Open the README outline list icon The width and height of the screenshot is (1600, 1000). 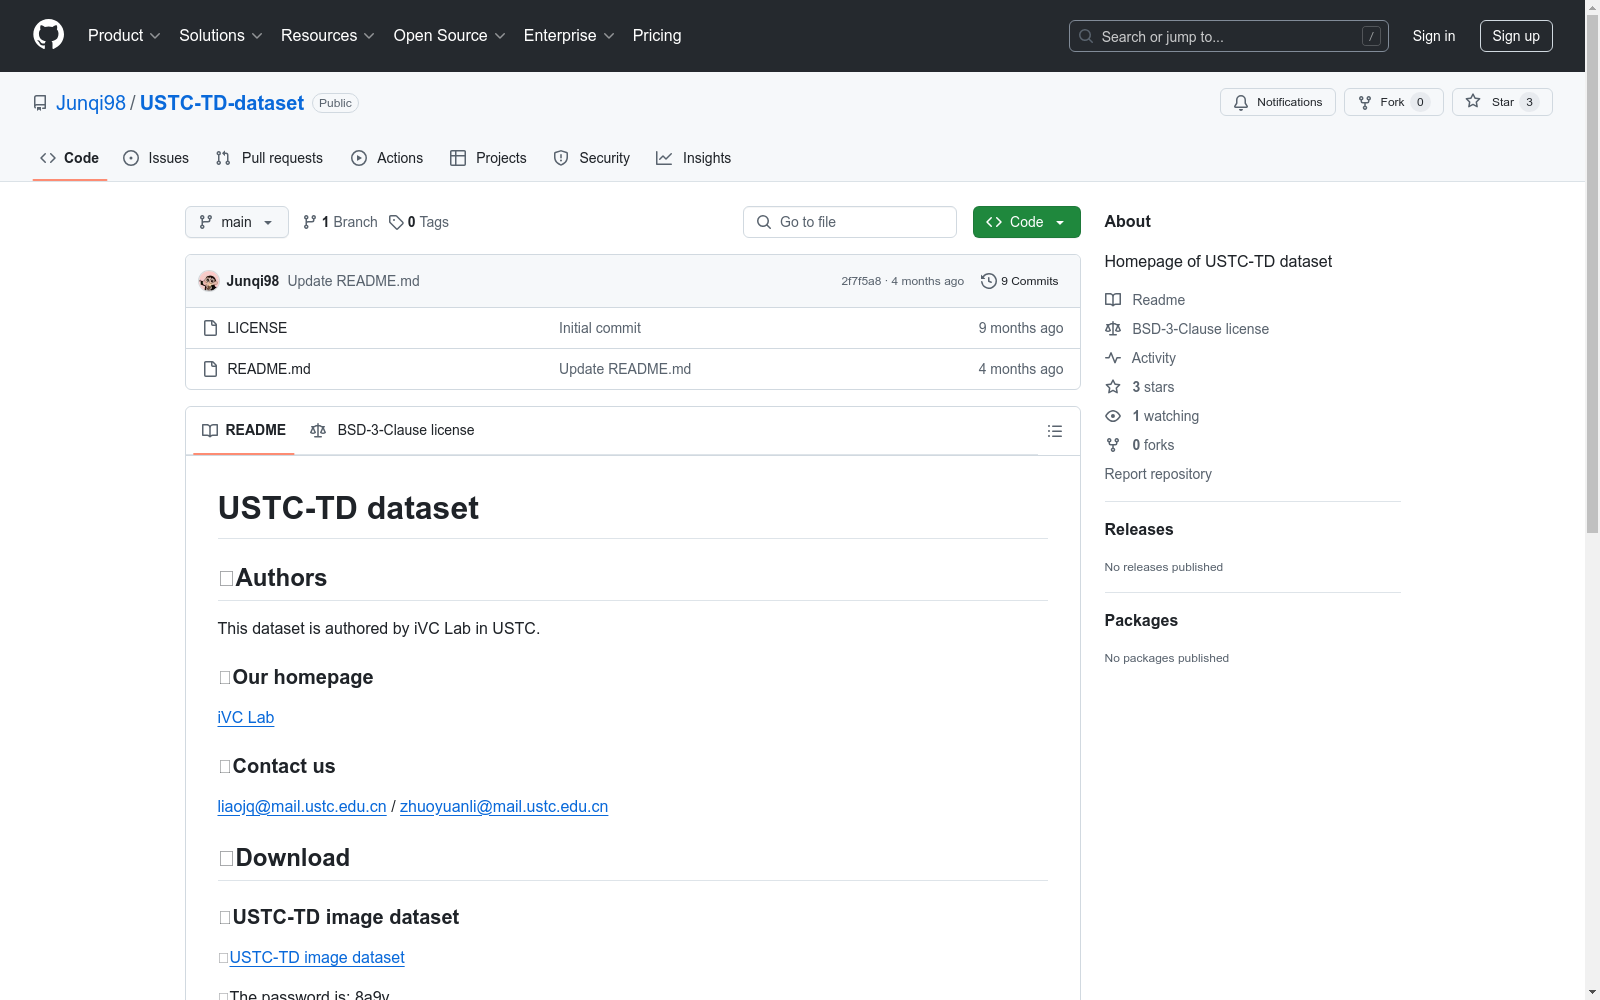point(1055,431)
